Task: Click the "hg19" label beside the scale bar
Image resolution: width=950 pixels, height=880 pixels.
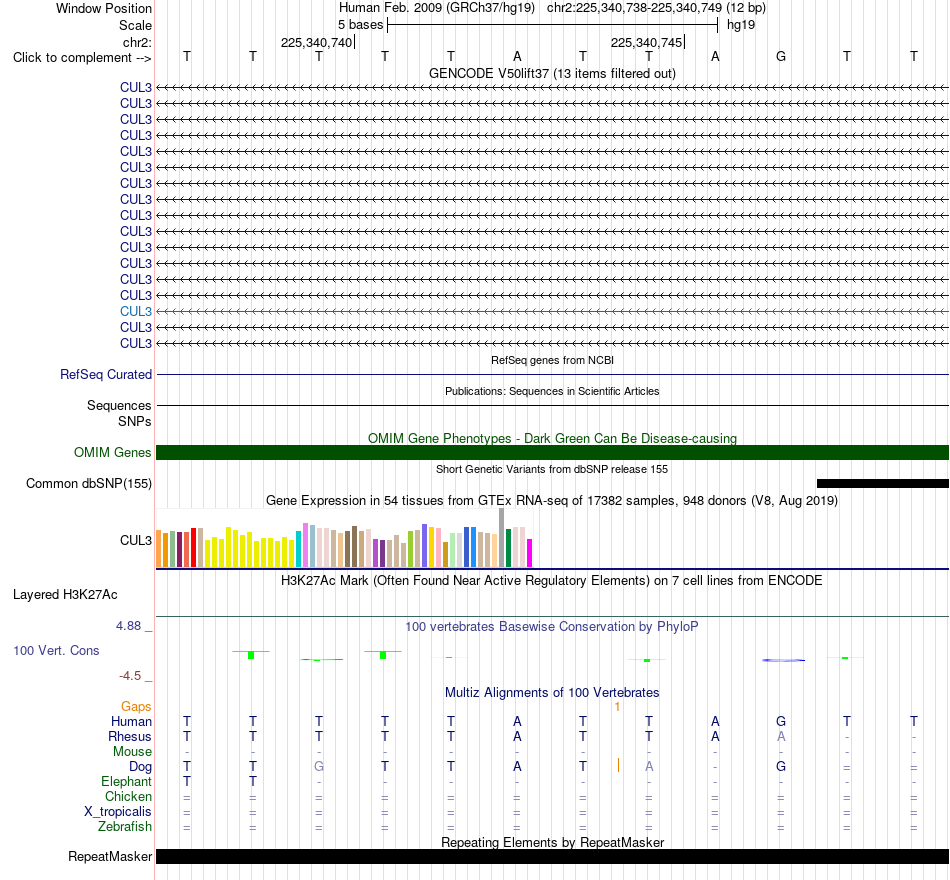Action: [741, 25]
